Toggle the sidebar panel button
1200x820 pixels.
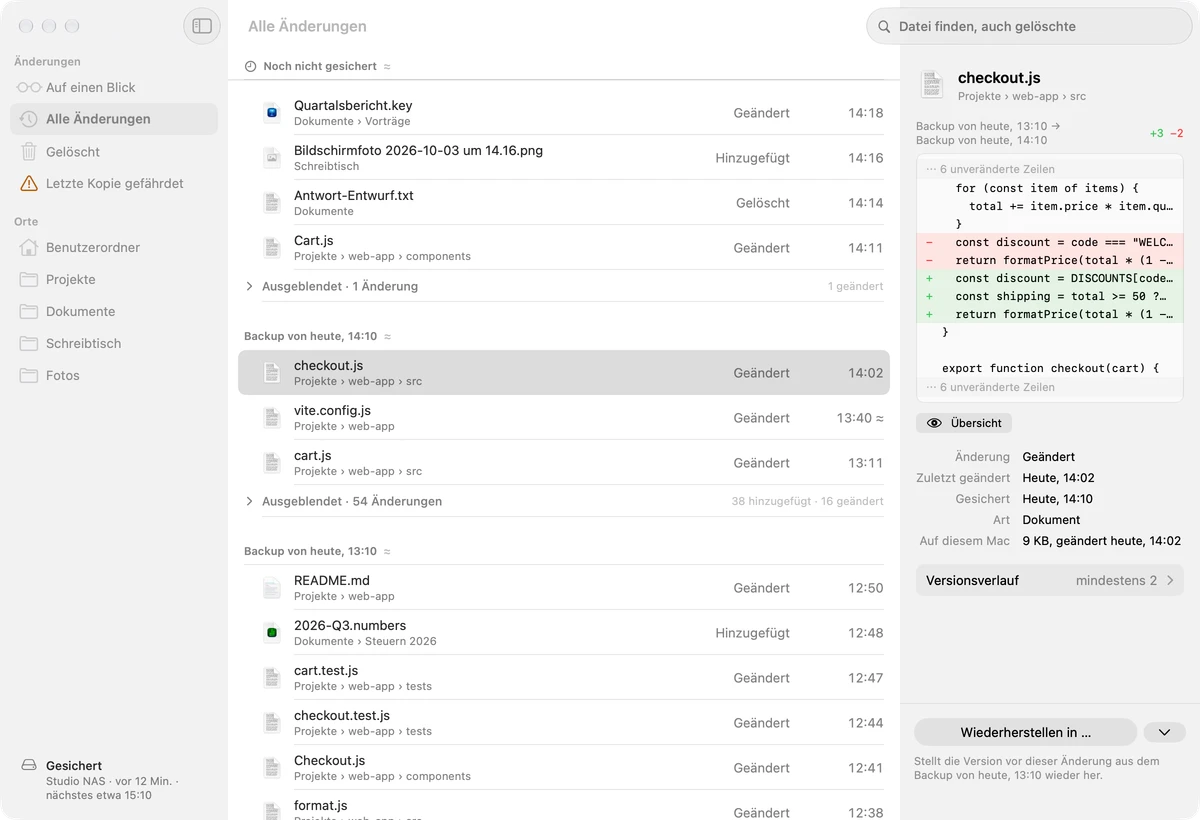202,26
